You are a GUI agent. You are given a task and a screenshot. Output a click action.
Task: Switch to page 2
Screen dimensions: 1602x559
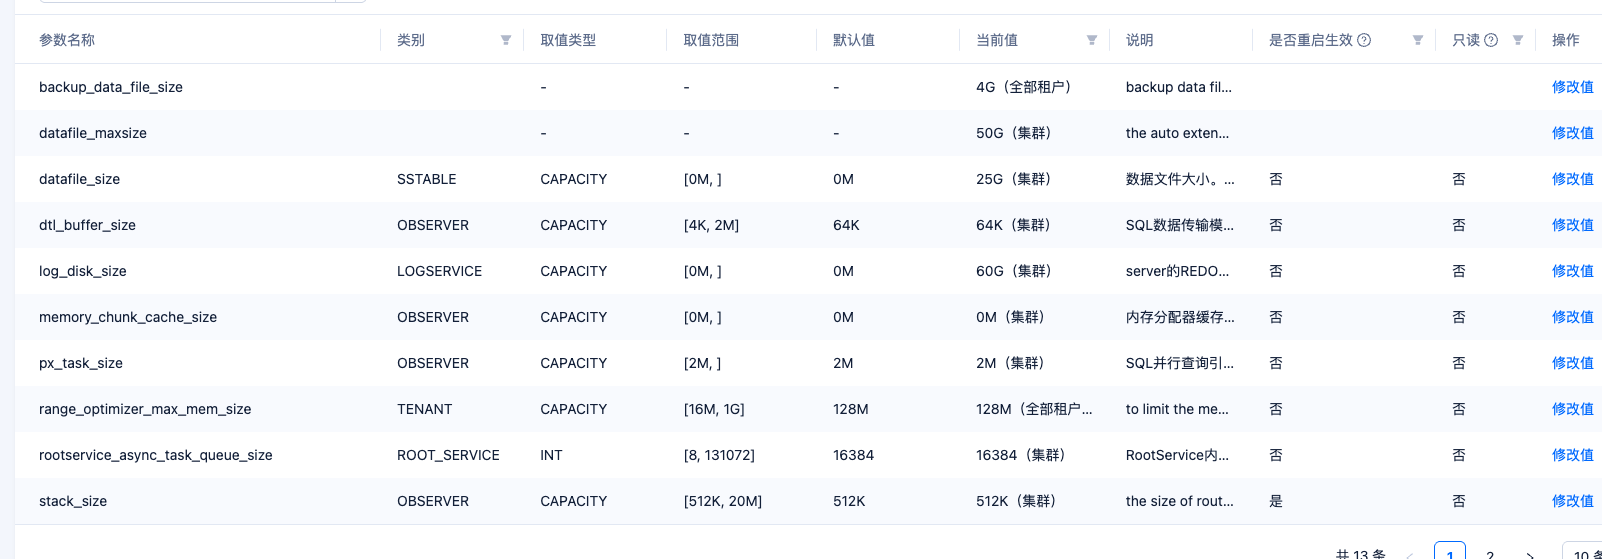coord(1490,554)
